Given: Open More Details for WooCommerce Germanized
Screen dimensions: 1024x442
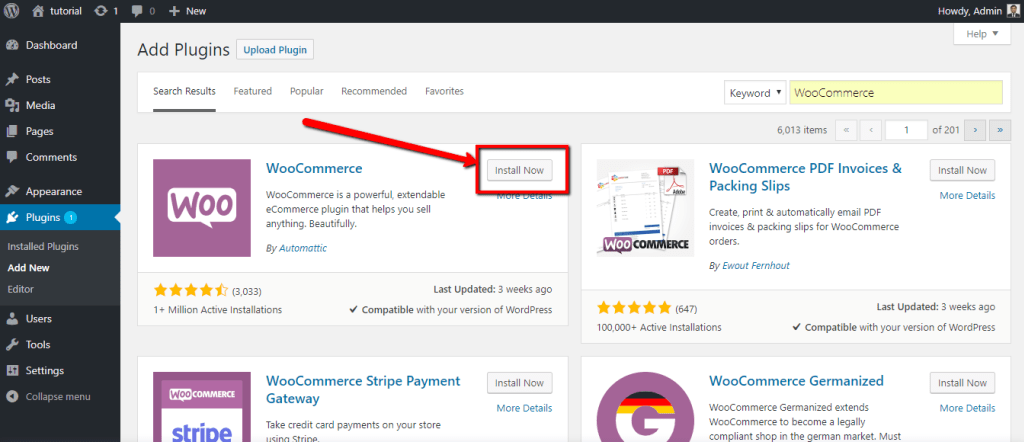Looking at the screenshot, I should pyautogui.click(x=967, y=408).
